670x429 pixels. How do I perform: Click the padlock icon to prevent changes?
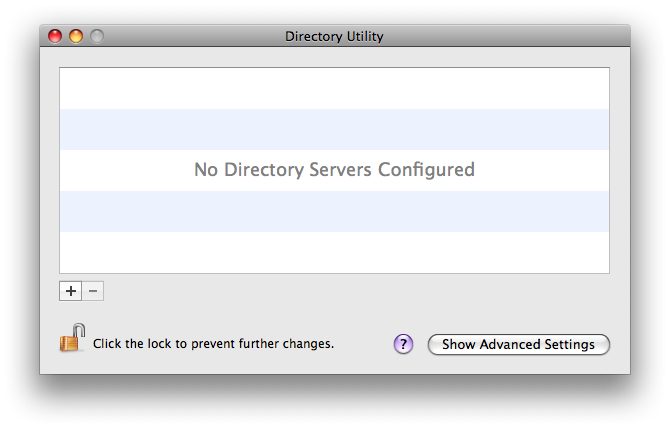coord(72,339)
